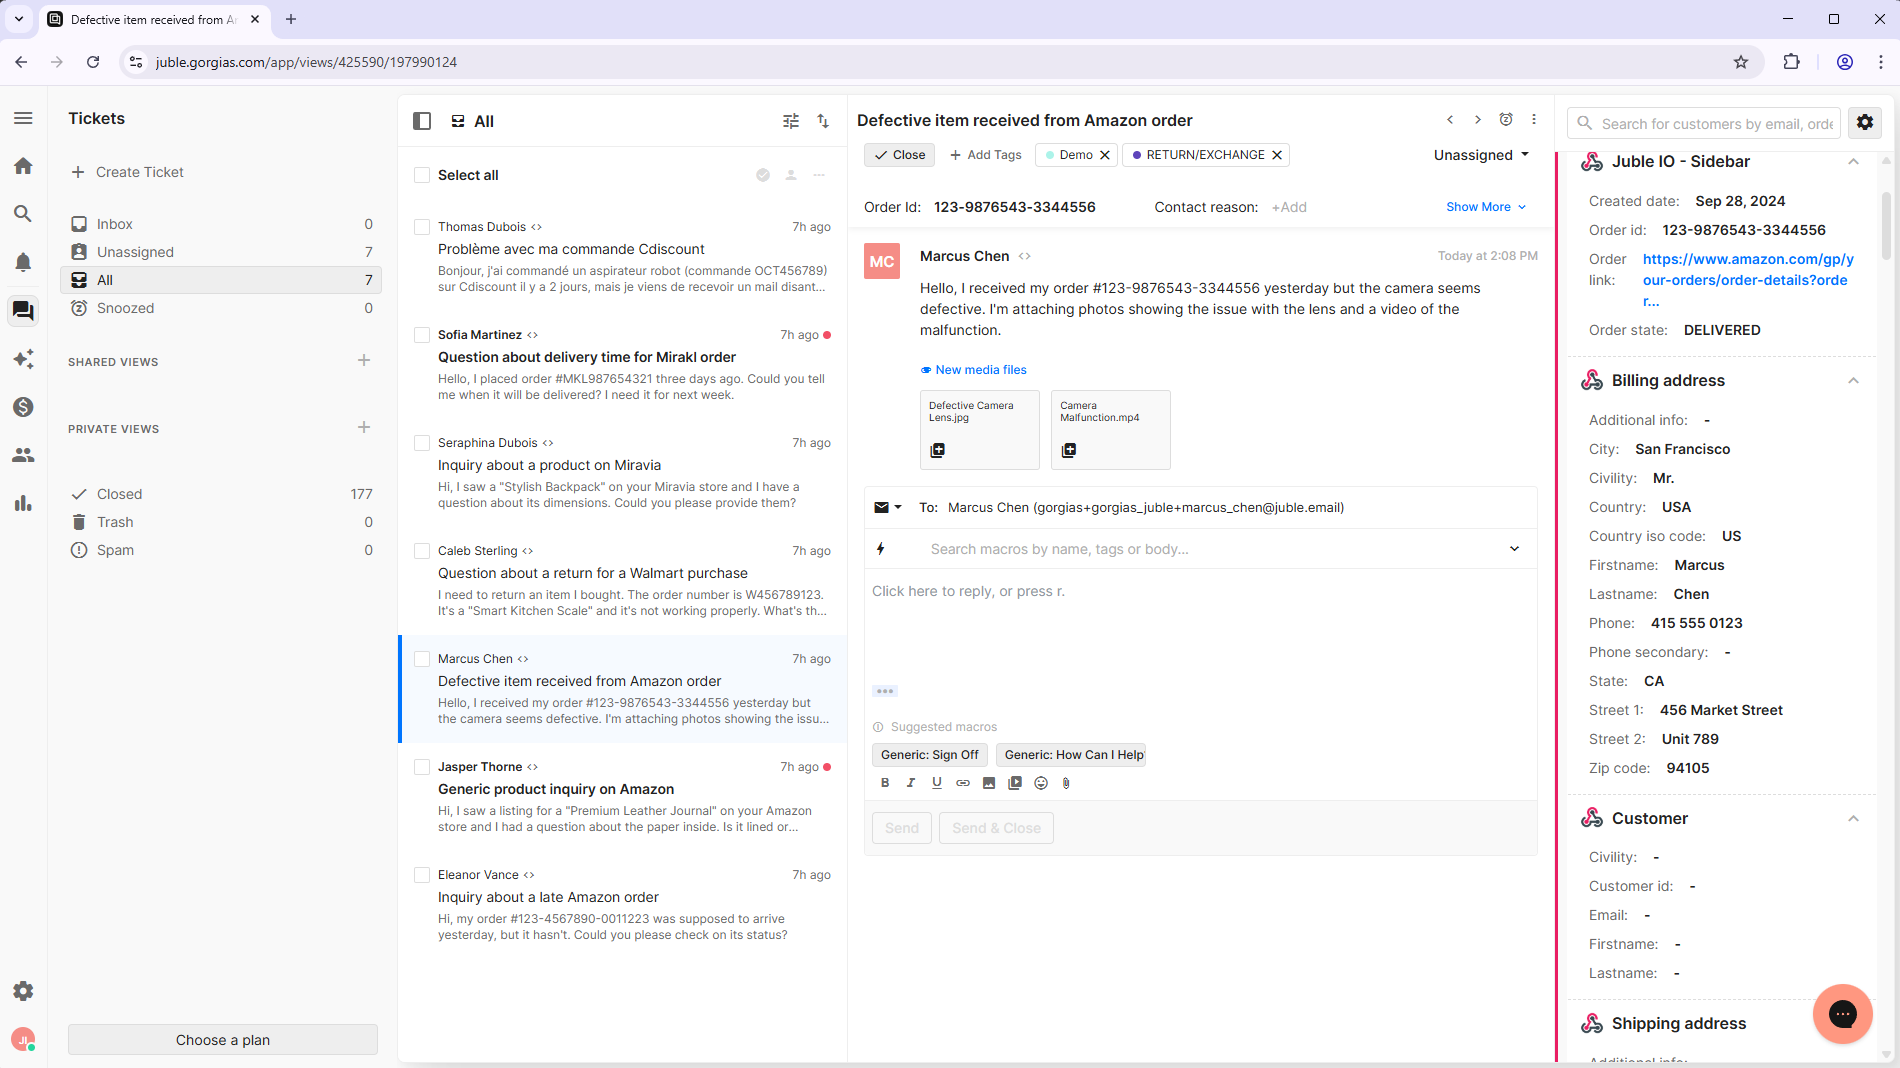Open the view filter sliders icon
This screenshot has height=1068, width=1900.
pos(791,121)
